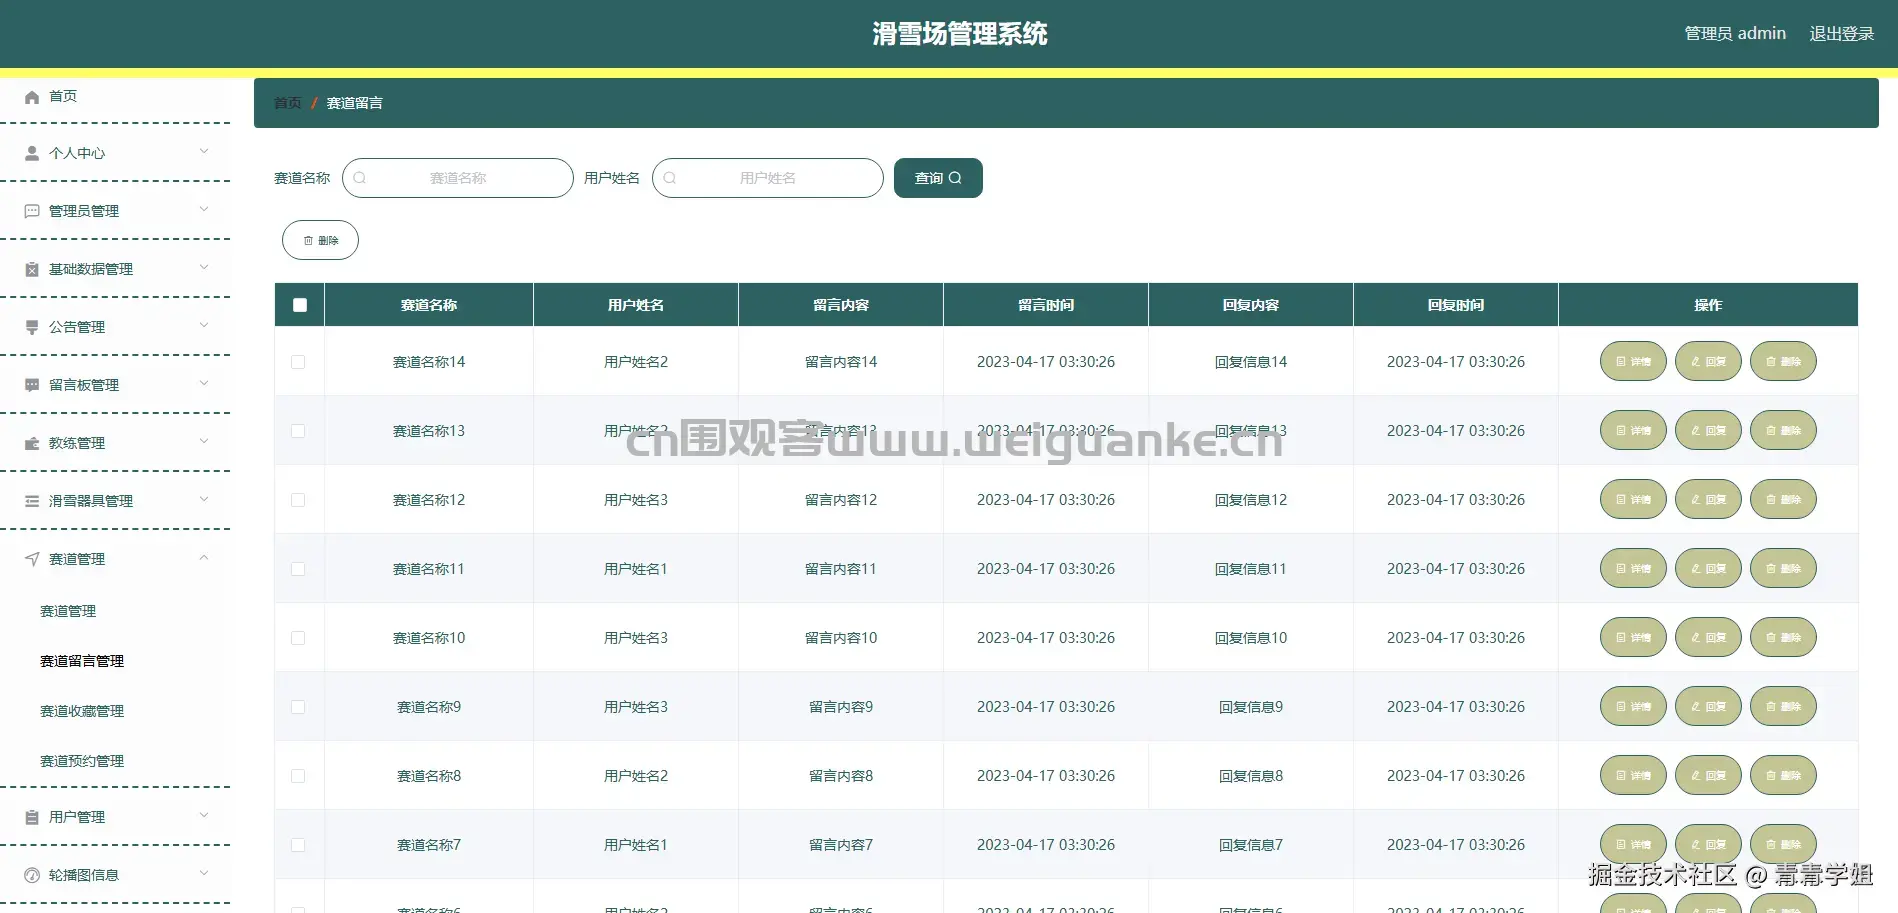Focus the 赛道名称 search input

458,178
